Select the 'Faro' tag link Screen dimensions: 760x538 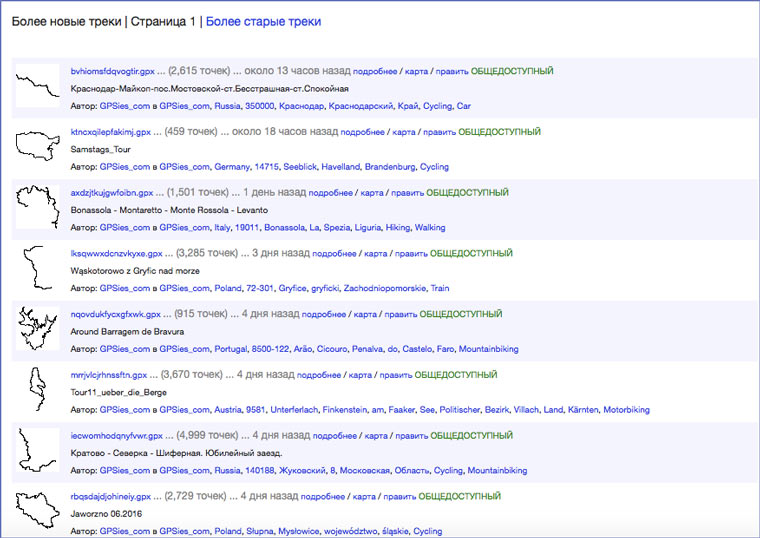tap(445, 349)
